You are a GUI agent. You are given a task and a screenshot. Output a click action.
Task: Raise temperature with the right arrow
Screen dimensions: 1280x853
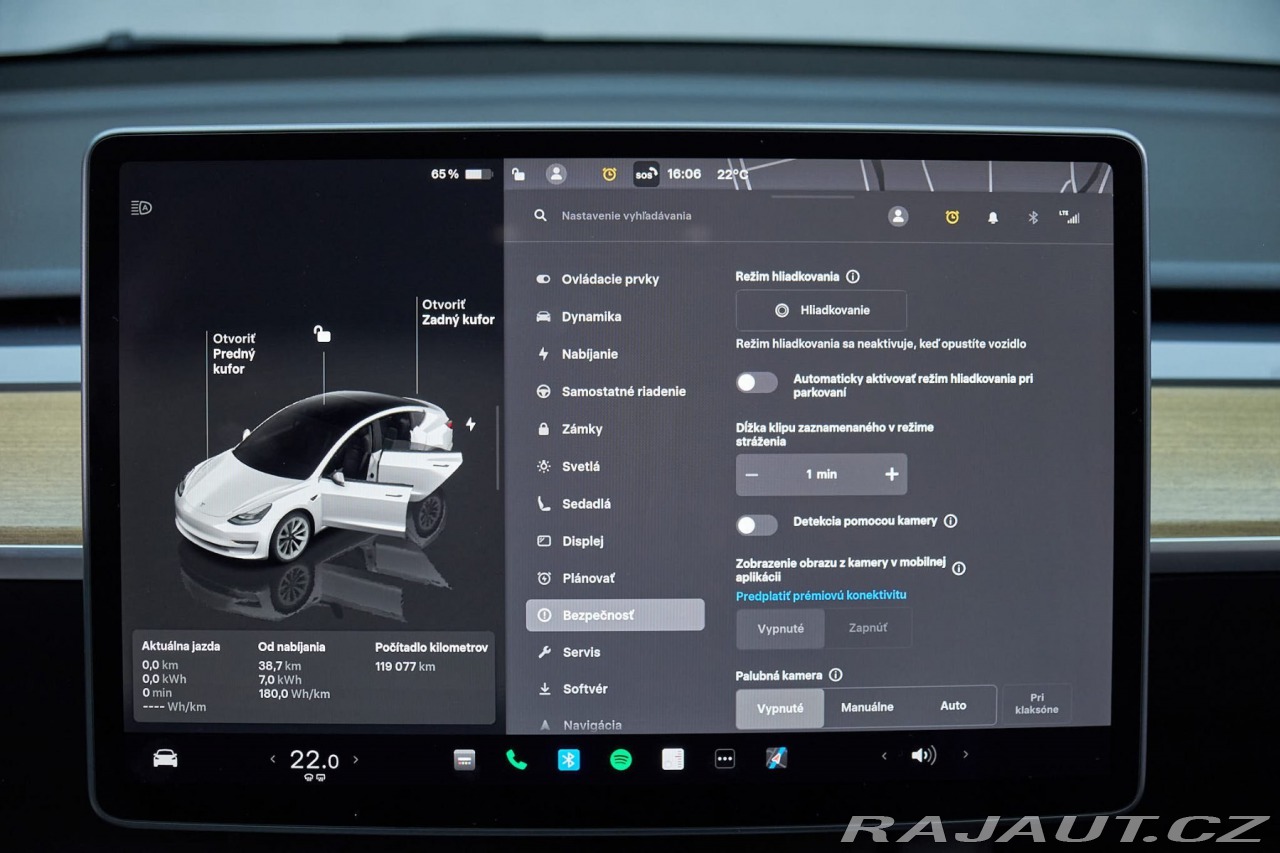355,760
